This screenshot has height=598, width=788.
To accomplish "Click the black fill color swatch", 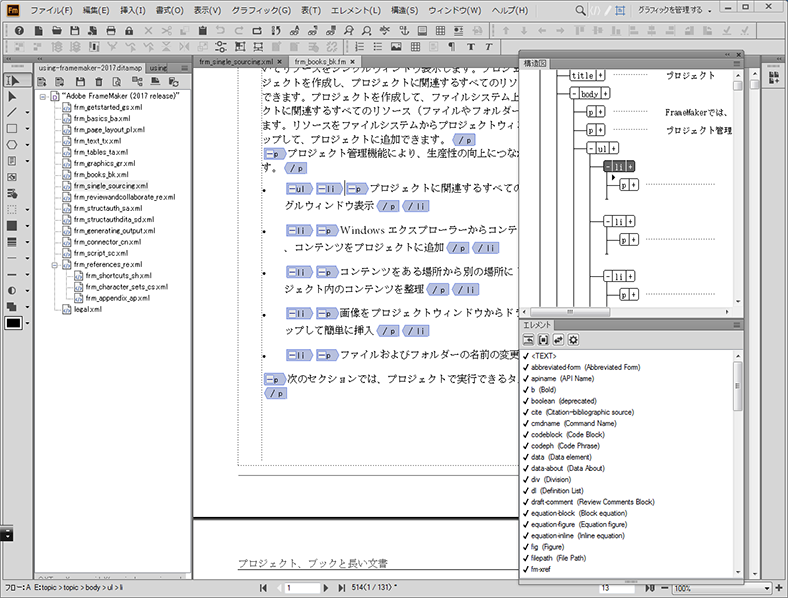I will [13, 323].
